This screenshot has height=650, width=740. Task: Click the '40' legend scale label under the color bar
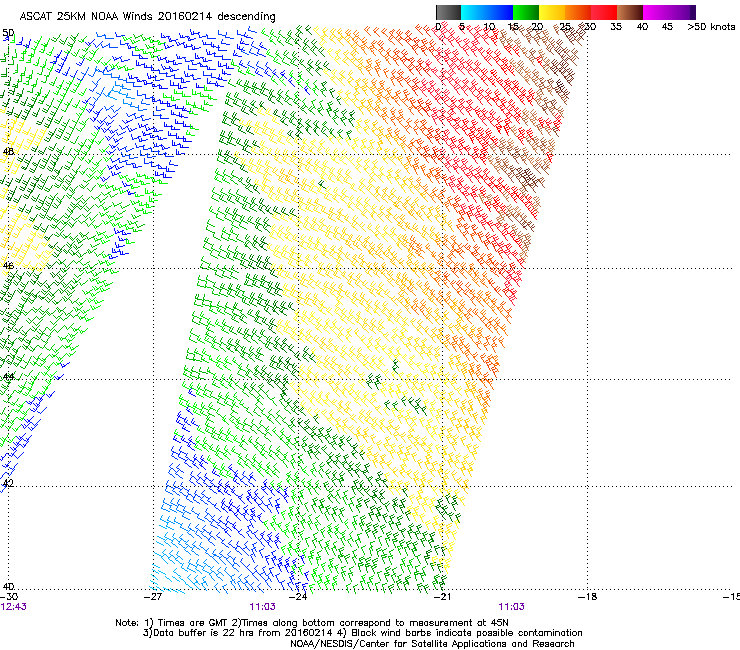coord(642,27)
